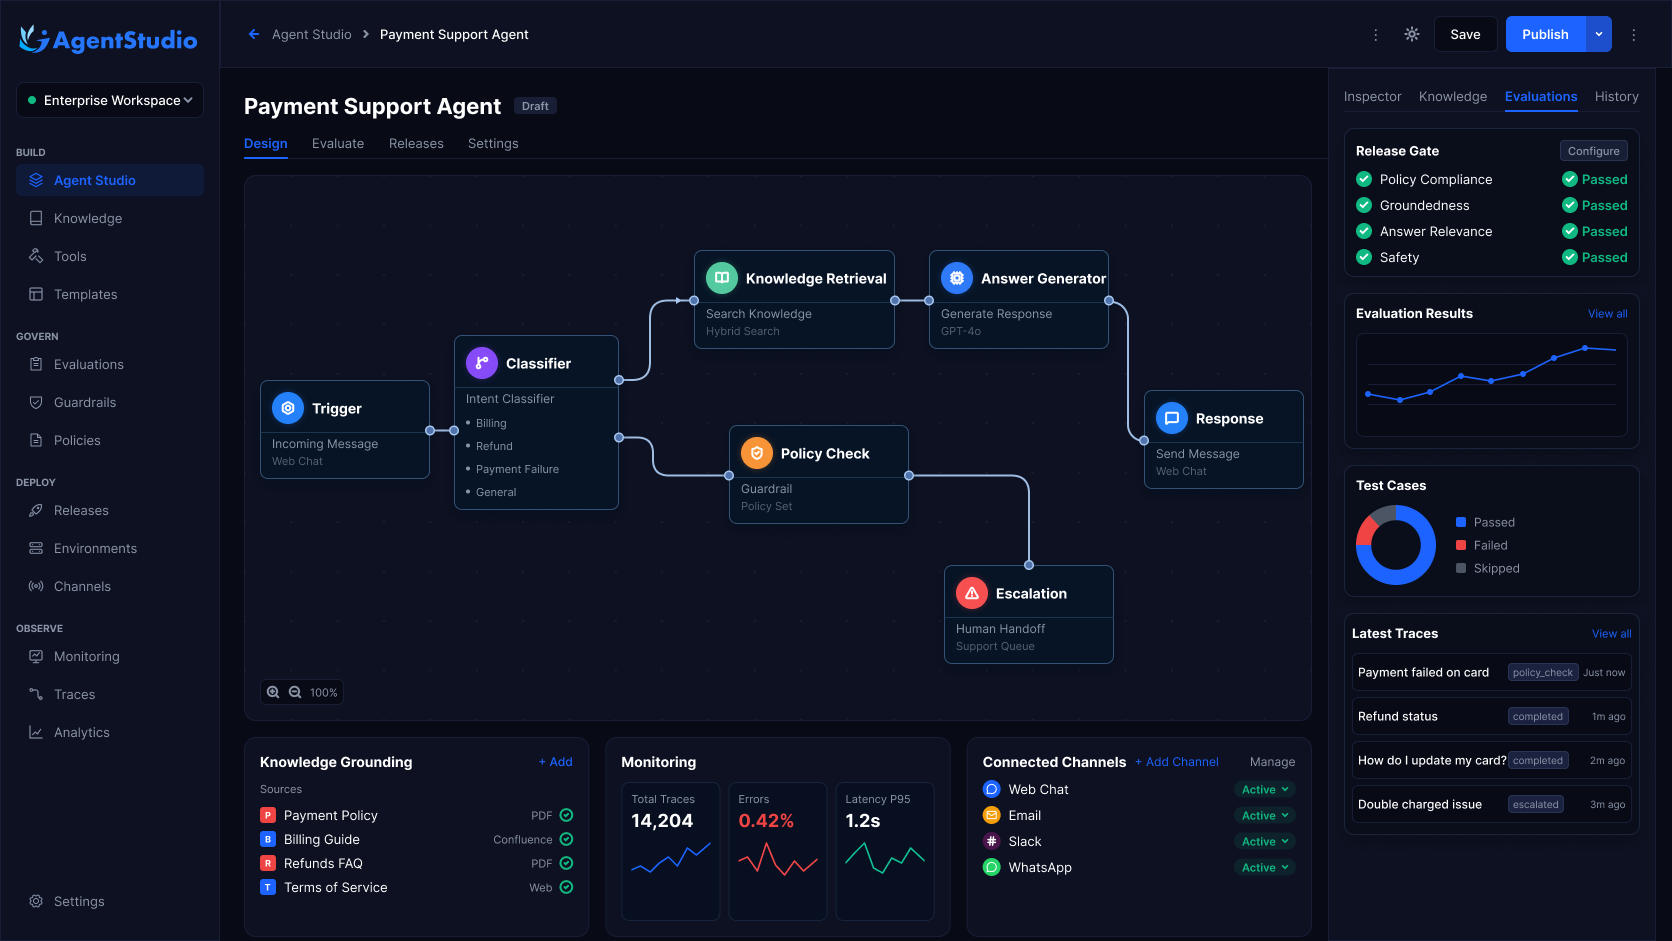Open the Payment failed on card trace
The image size is (1672, 941).
click(x=1492, y=672)
